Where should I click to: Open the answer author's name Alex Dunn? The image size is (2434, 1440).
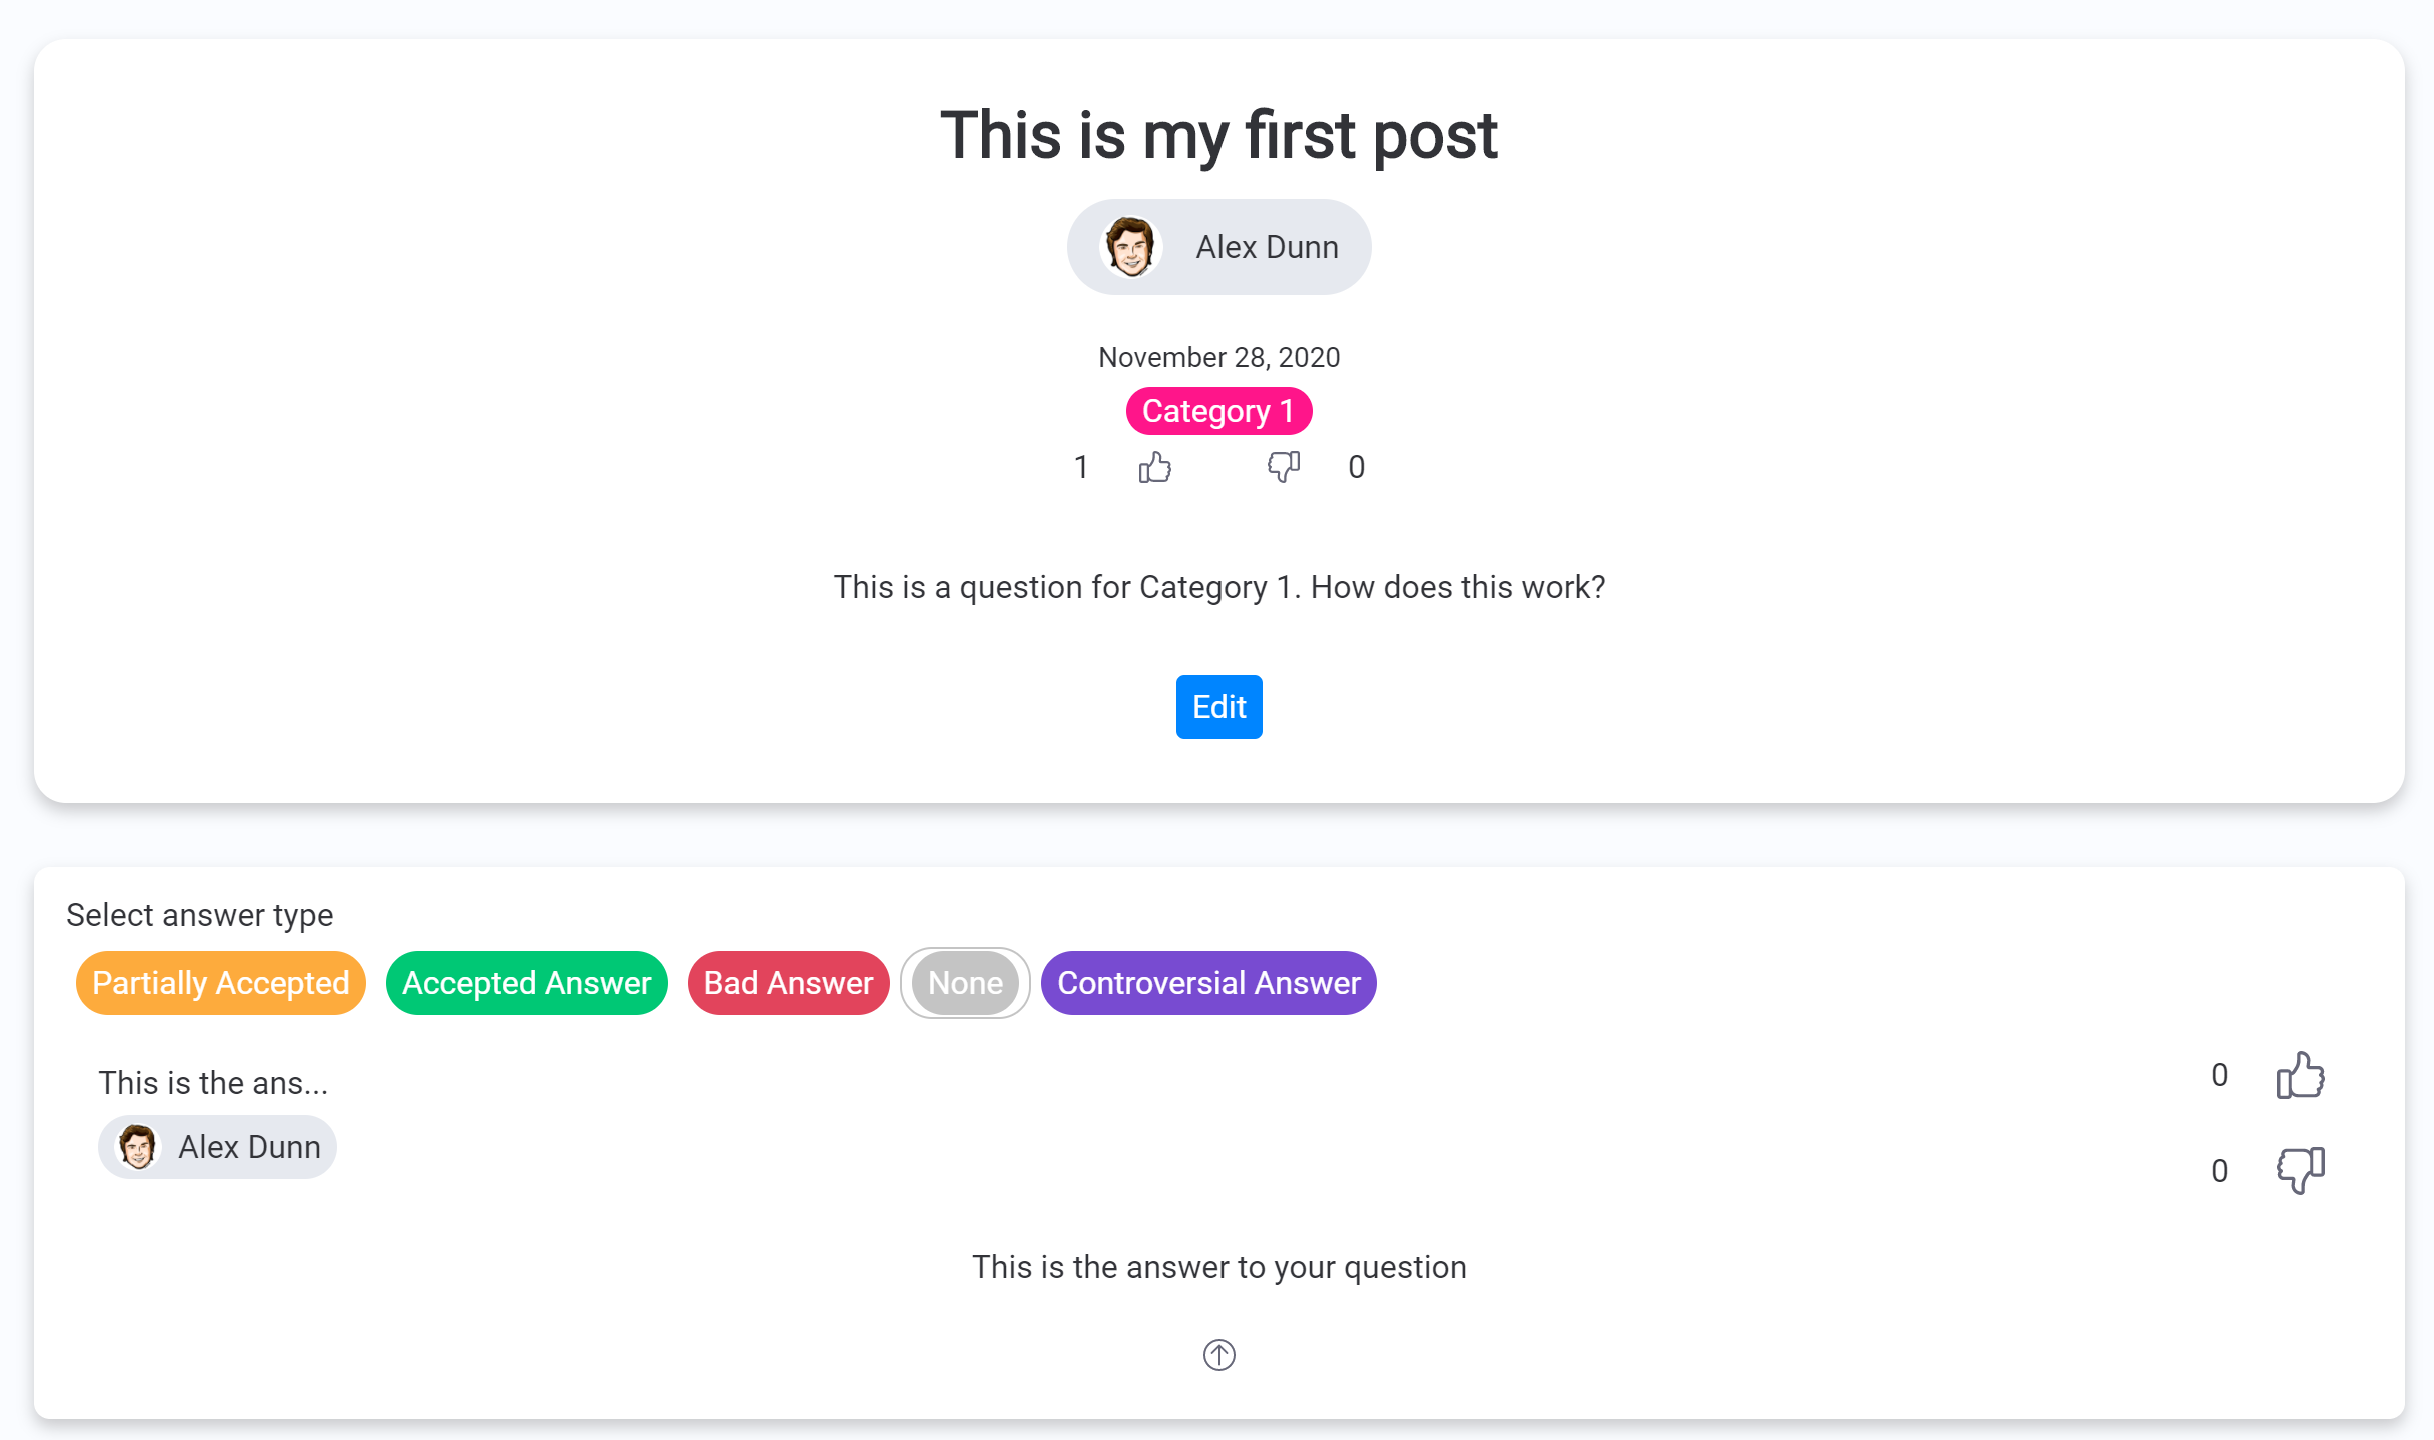(x=249, y=1147)
